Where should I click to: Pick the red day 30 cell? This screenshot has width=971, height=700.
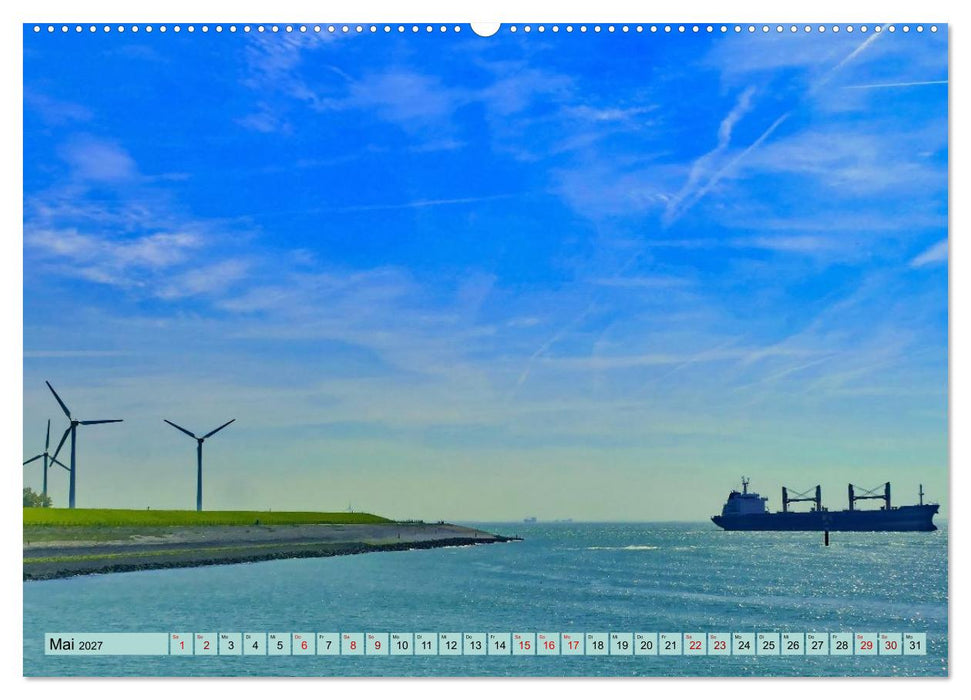point(890,644)
